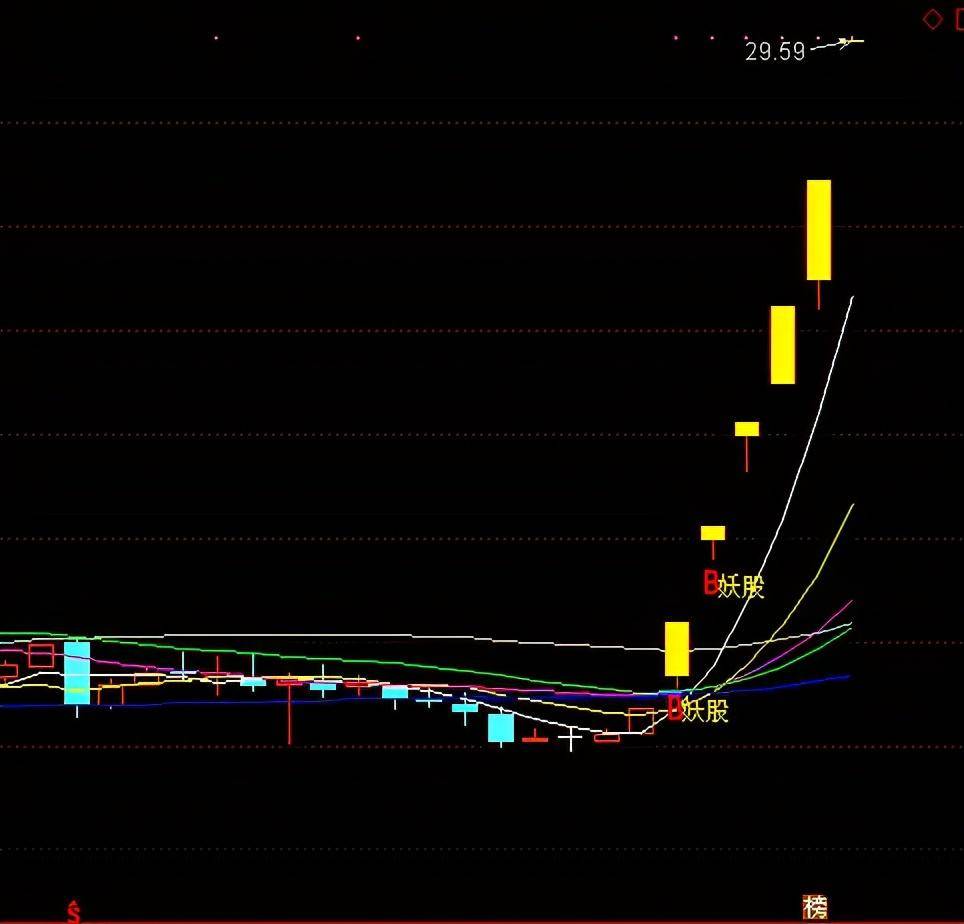Click the red S marker at bottom left

(x=73, y=912)
